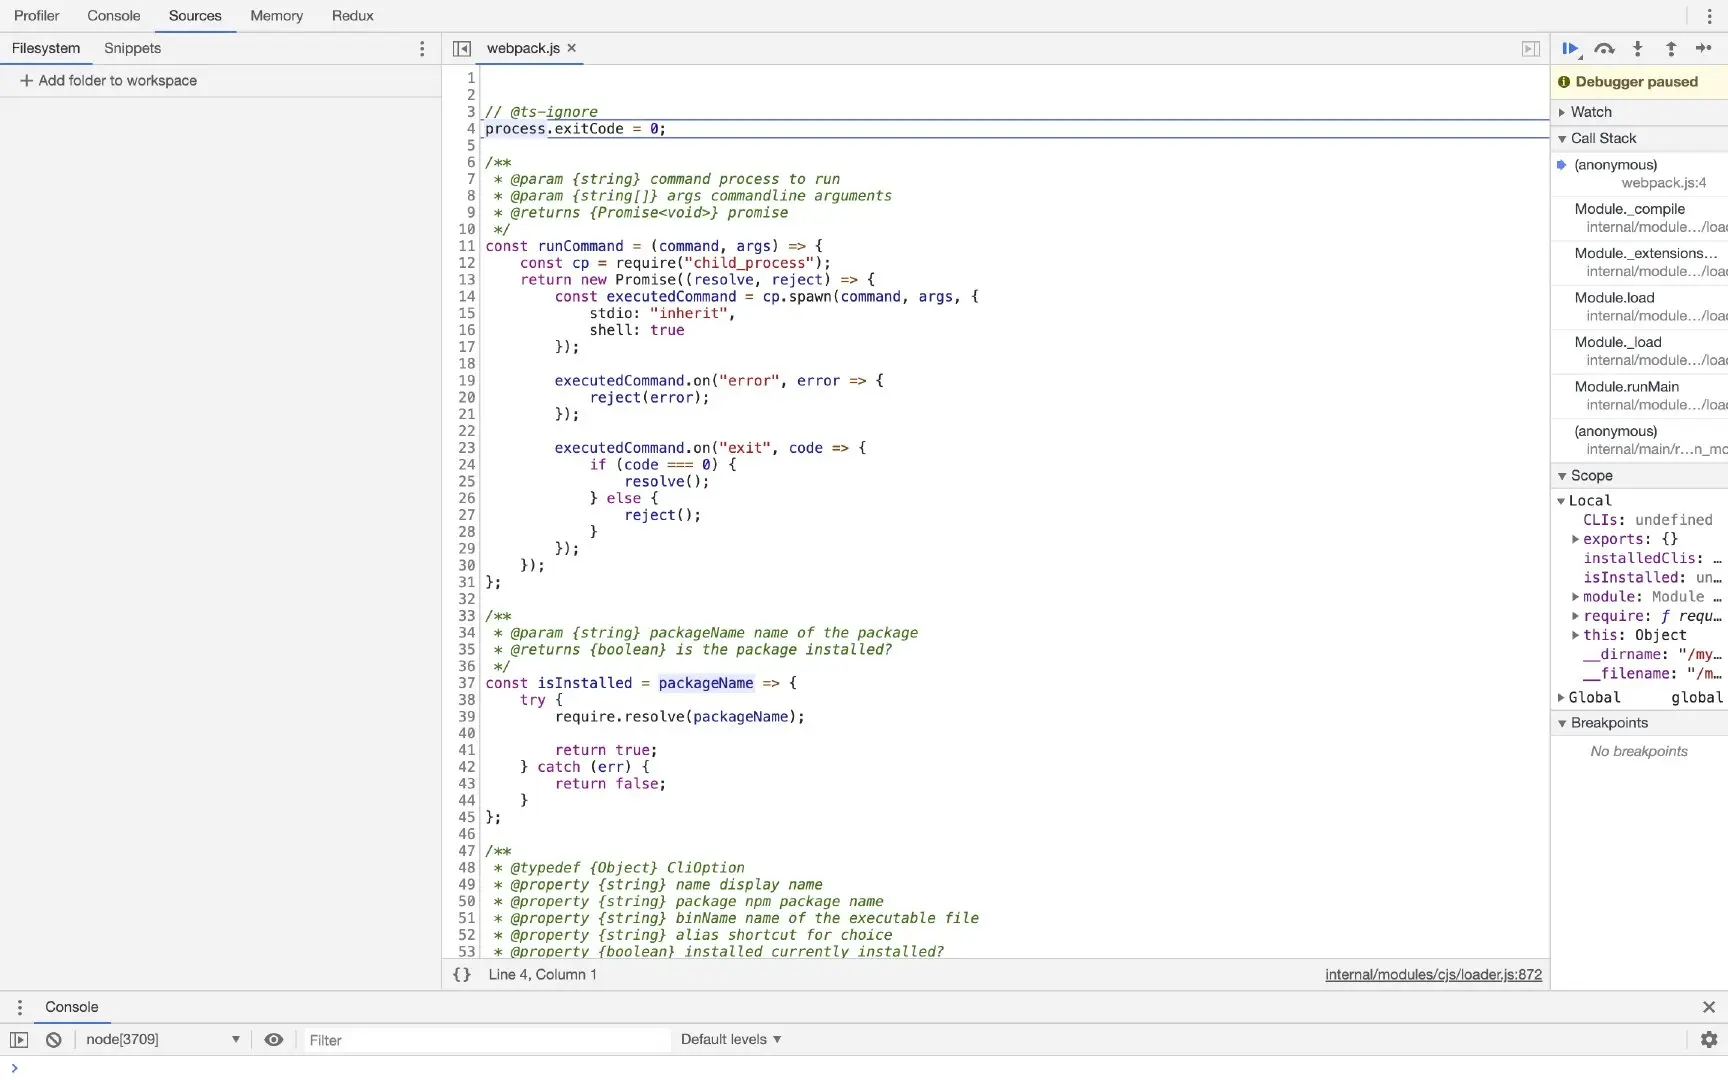
Task: Click the highlighted packageName parameter on line 37
Action: (x=706, y=683)
